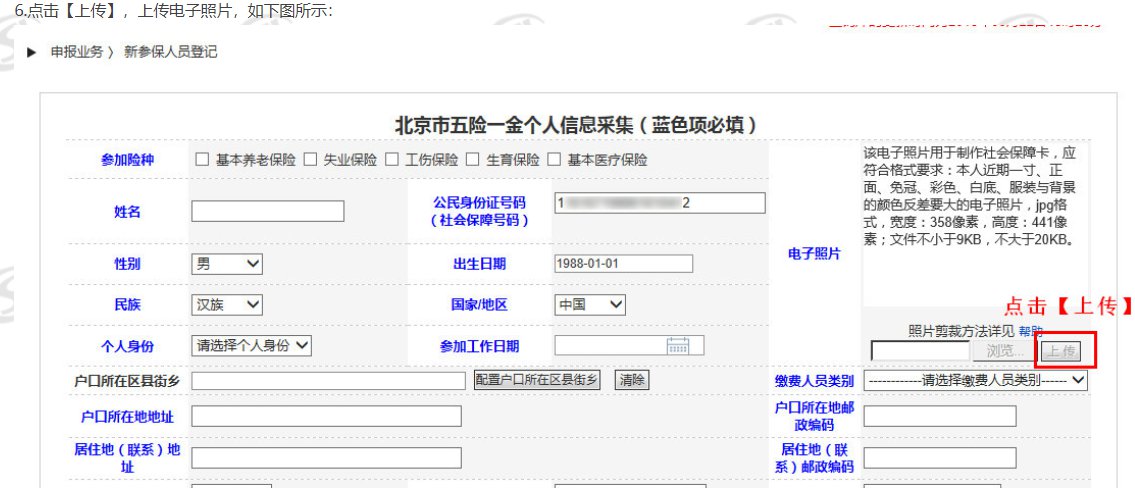Image resolution: width=1135 pixels, height=489 pixels.
Task: Open the calendar icon for 参加工作日期
Action: click(x=678, y=346)
